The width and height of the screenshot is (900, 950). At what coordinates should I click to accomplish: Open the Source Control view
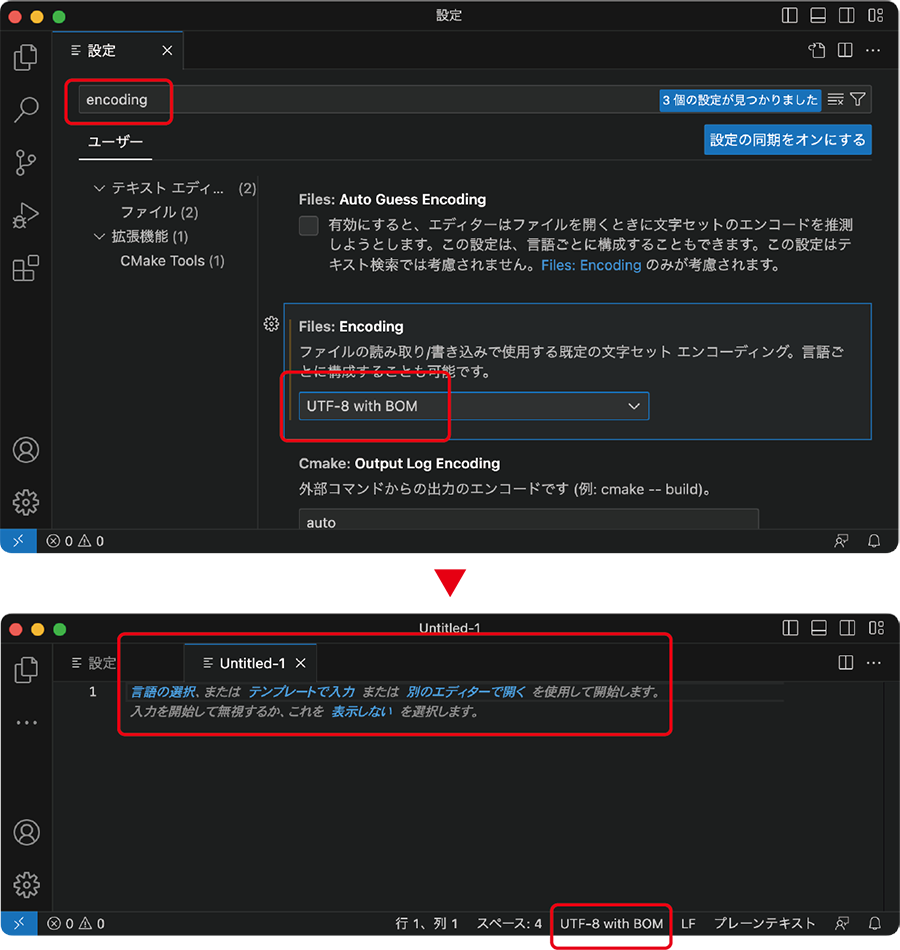click(25, 162)
